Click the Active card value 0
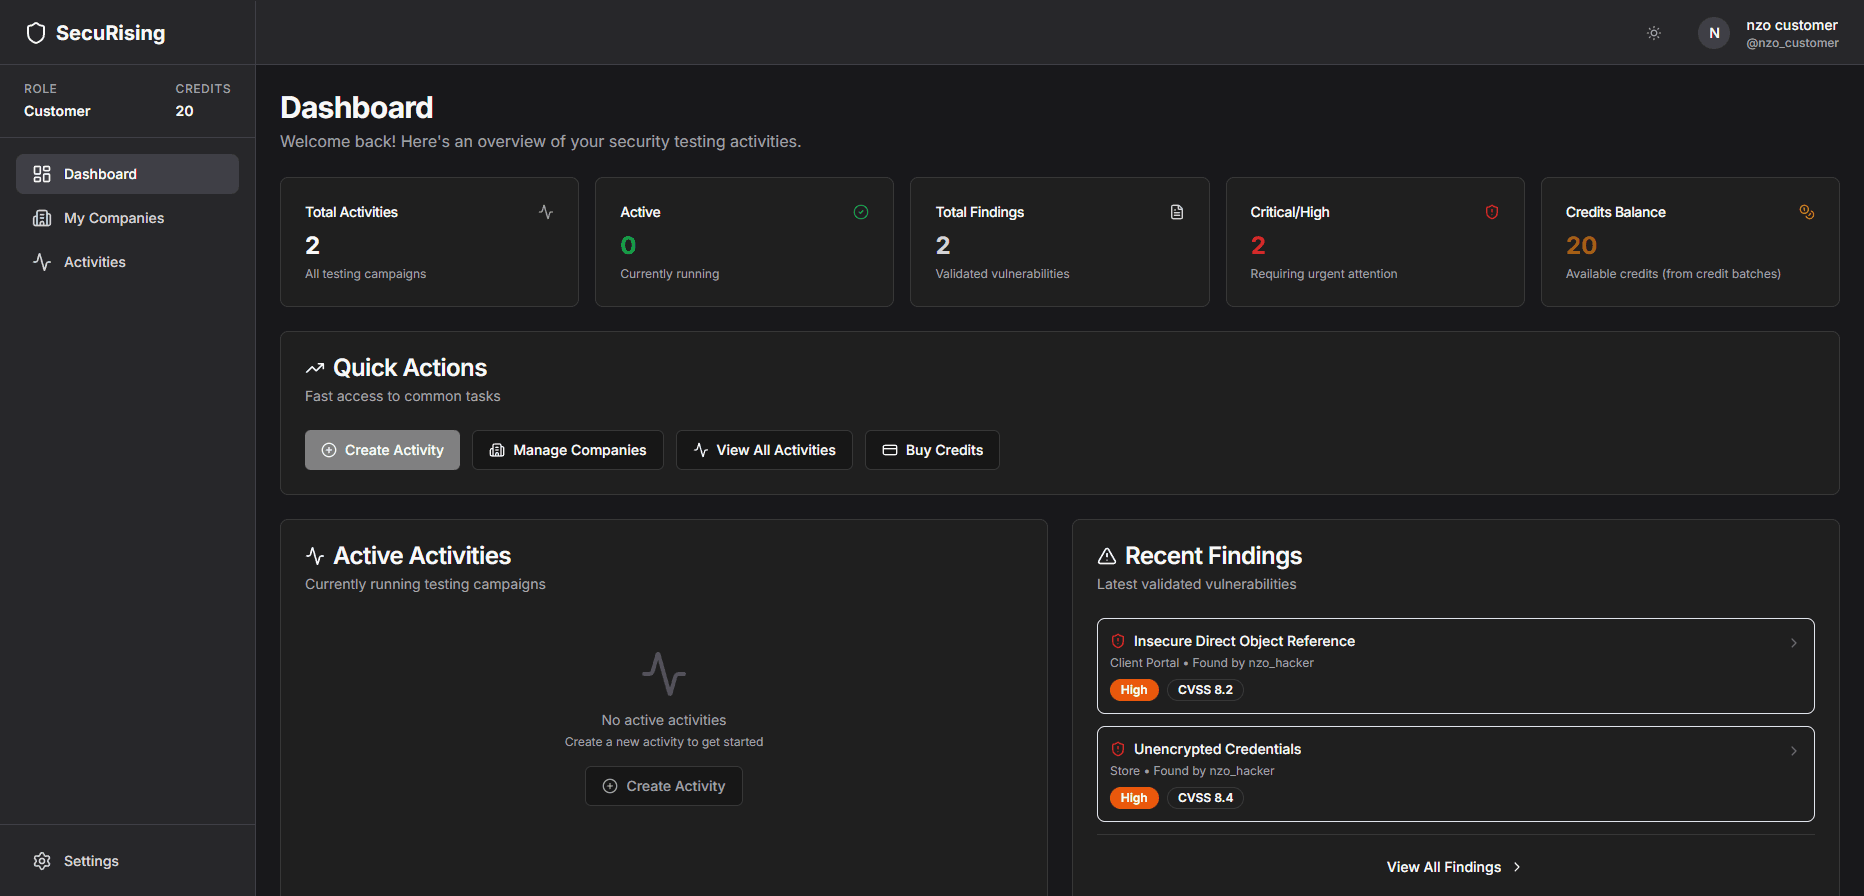The height and width of the screenshot is (896, 1864). click(628, 245)
